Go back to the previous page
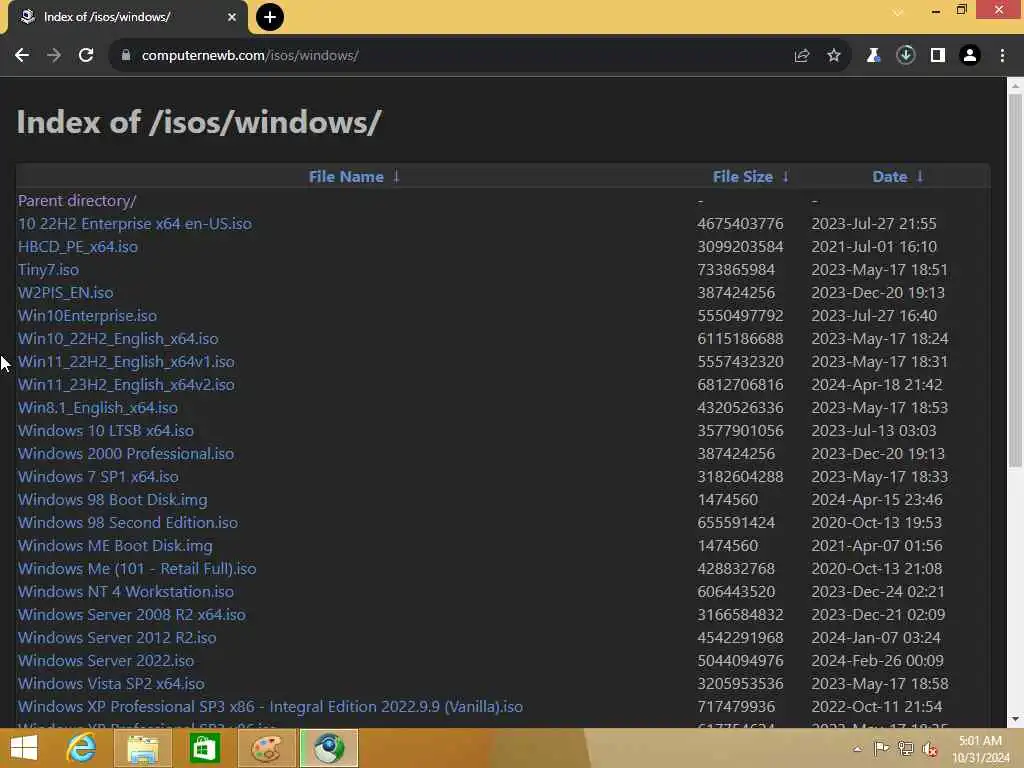 [22, 56]
